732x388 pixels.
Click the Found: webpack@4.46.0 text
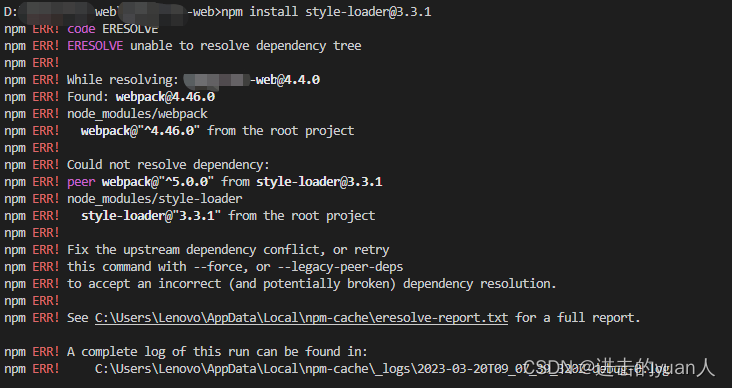point(141,97)
